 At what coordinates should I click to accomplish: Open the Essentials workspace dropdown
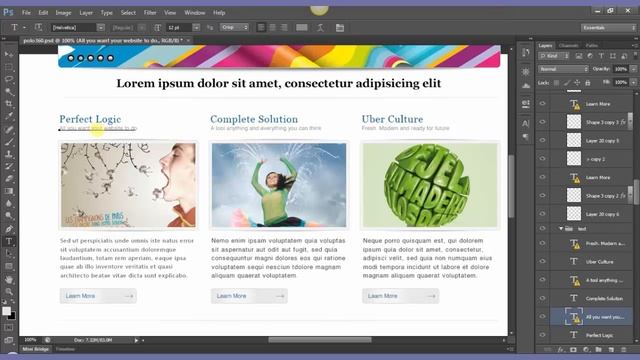[x=608, y=27]
